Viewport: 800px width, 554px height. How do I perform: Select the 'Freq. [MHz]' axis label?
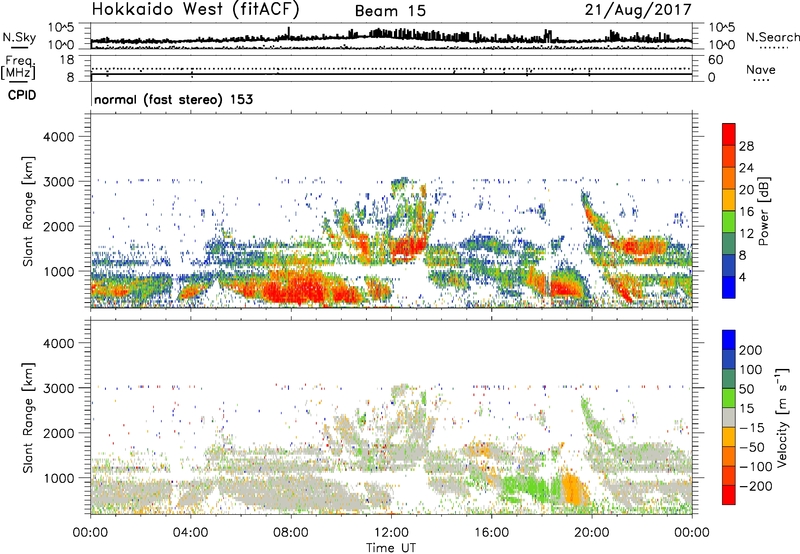[x=19, y=67]
